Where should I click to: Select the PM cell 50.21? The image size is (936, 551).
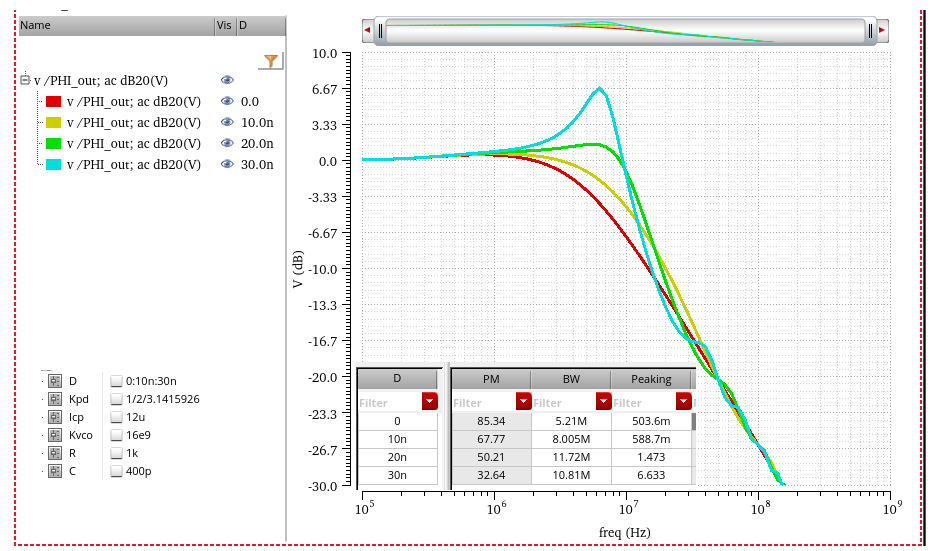point(491,457)
